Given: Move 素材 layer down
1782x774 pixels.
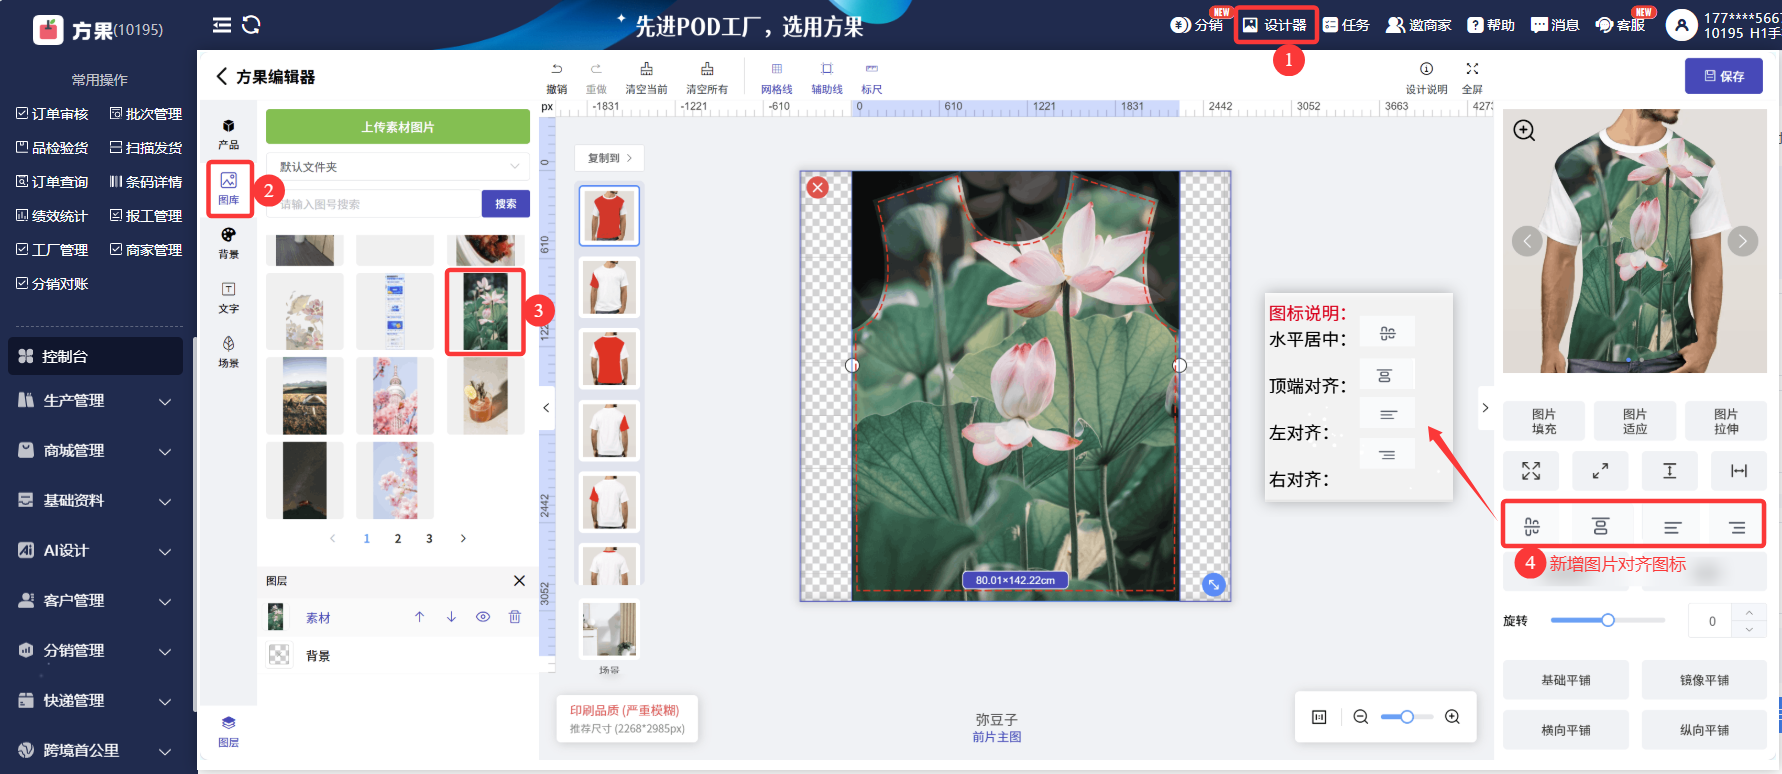Looking at the screenshot, I should point(451,617).
